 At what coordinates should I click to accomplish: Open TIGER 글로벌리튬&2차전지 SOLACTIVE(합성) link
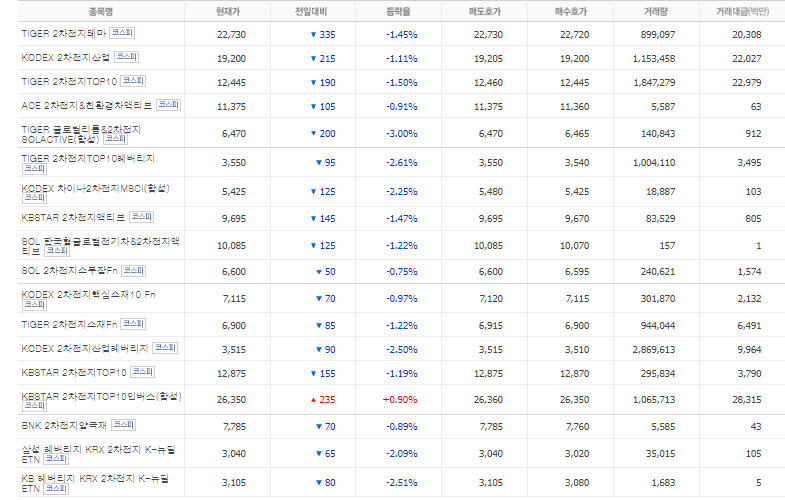coord(81,134)
